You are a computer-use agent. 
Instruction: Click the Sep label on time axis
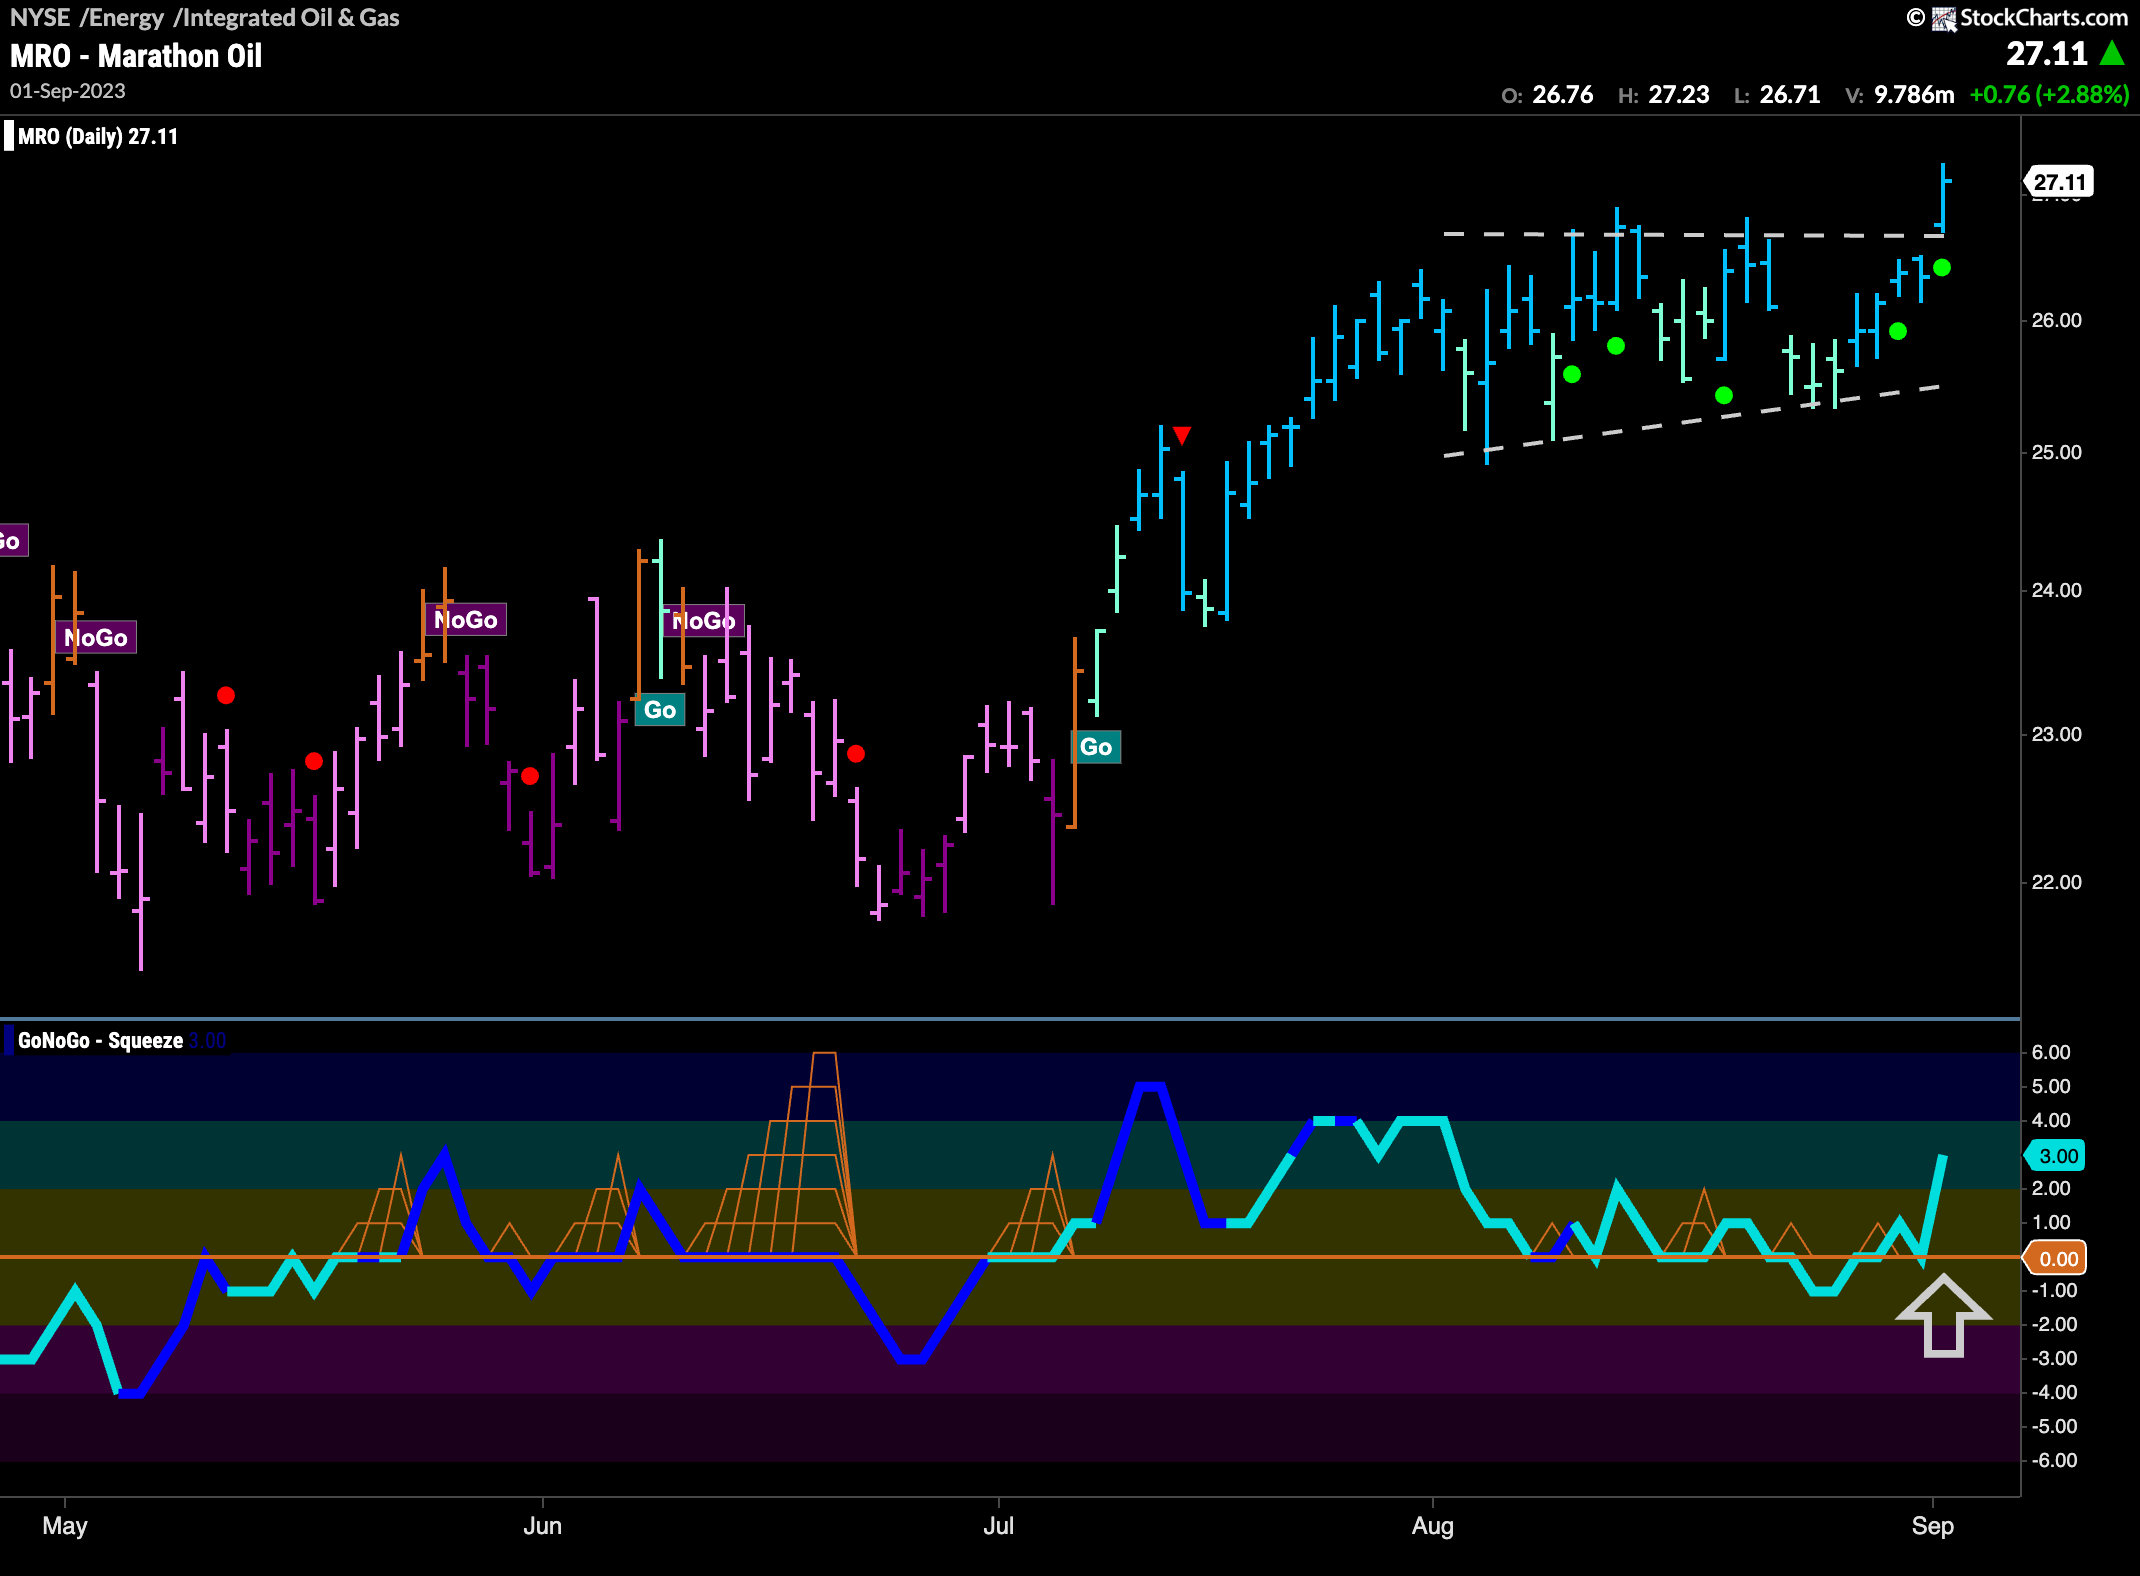point(1933,1526)
